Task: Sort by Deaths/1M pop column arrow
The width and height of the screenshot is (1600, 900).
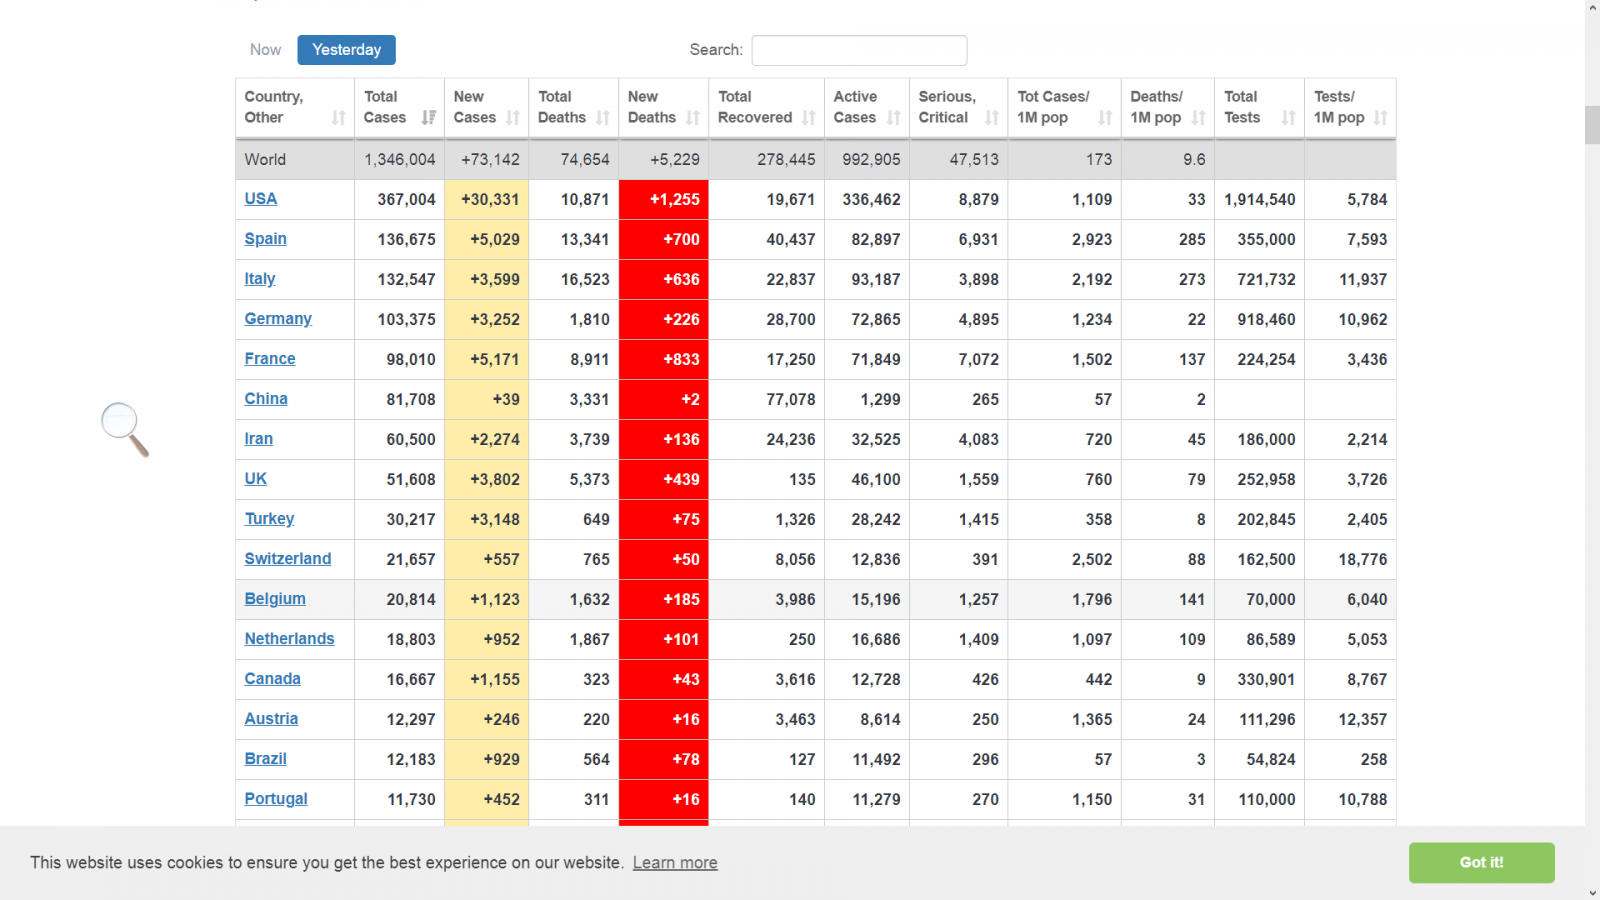Action: point(1198,118)
